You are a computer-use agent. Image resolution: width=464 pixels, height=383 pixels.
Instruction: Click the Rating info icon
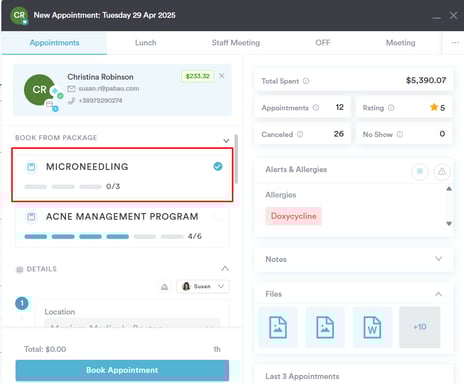[391, 108]
